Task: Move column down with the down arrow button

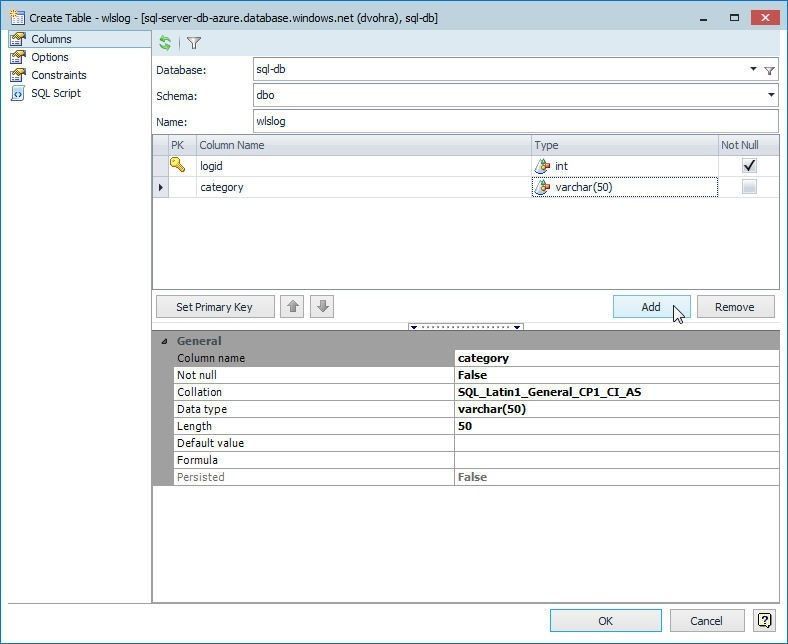Action: (322, 307)
